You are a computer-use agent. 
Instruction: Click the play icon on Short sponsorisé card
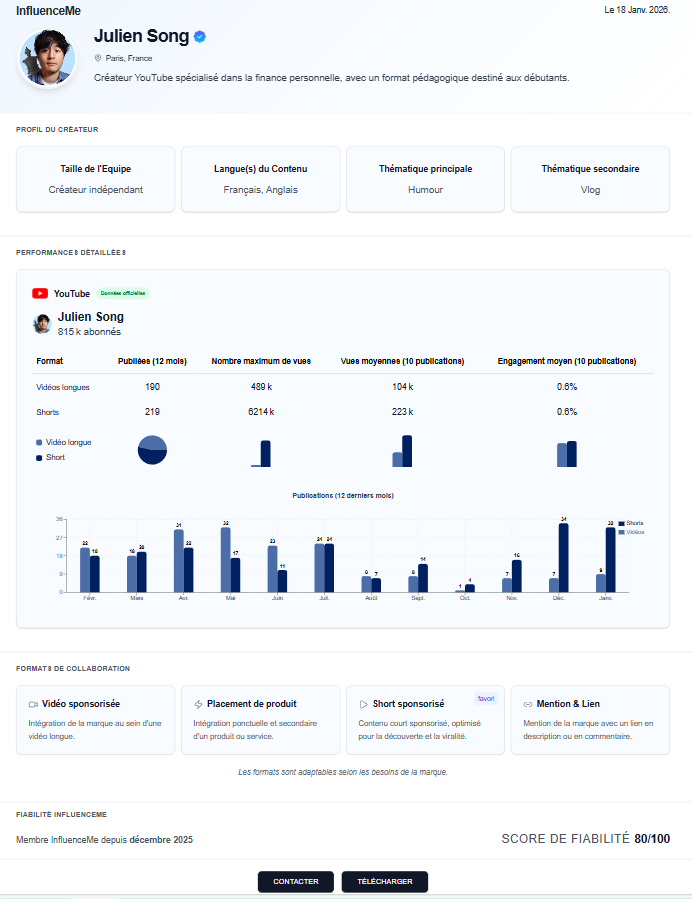tap(363, 704)
